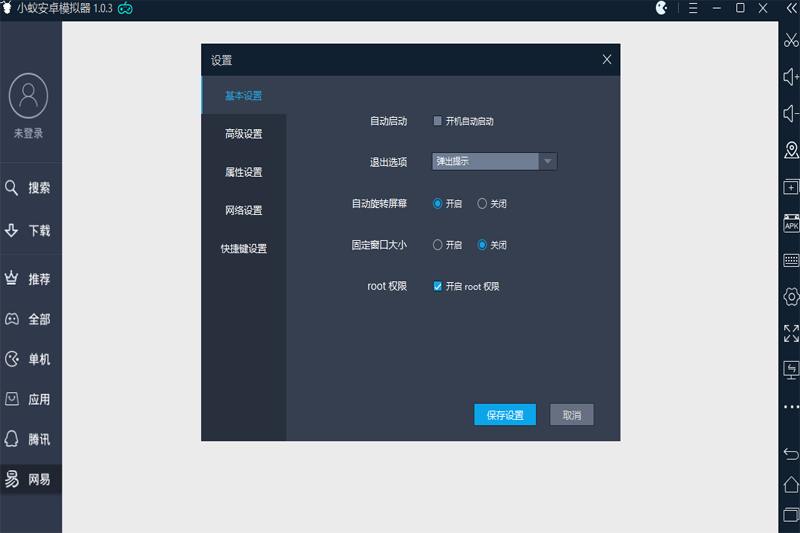Click the 取消 button
This screenshot has width=800, height=533.
tap(572, 415)
